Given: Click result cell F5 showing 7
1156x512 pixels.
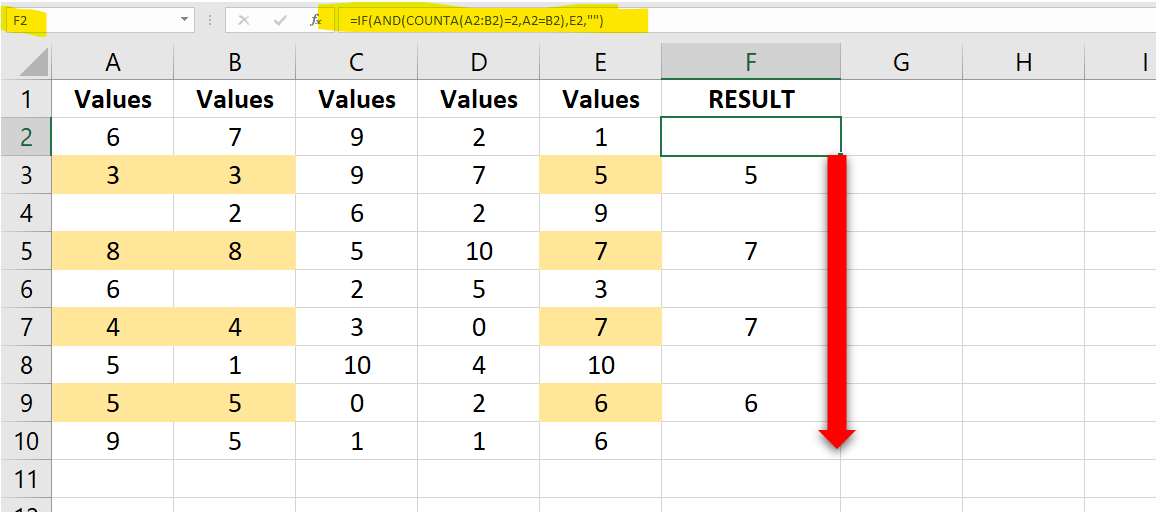Looking at the screenshot, I should click(x=751, y=251).
